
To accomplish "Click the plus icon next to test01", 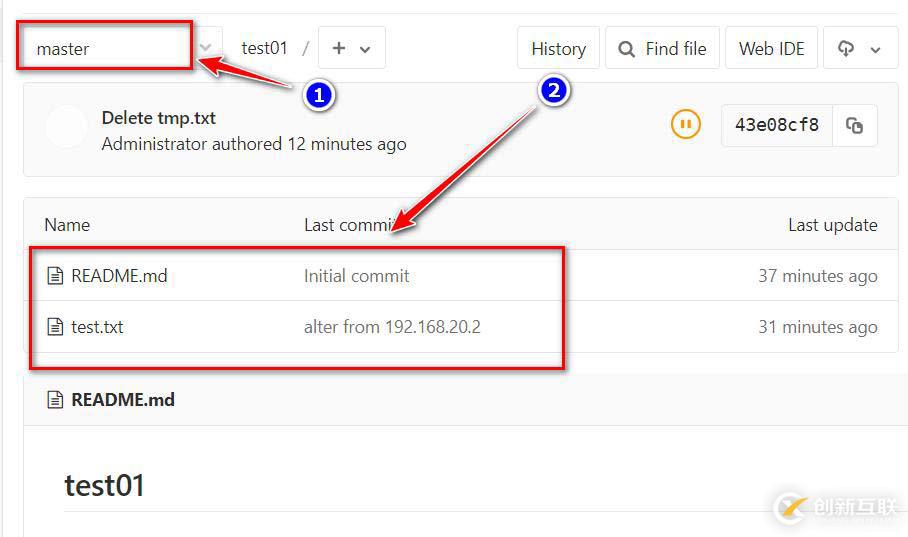I will point(339,48).
